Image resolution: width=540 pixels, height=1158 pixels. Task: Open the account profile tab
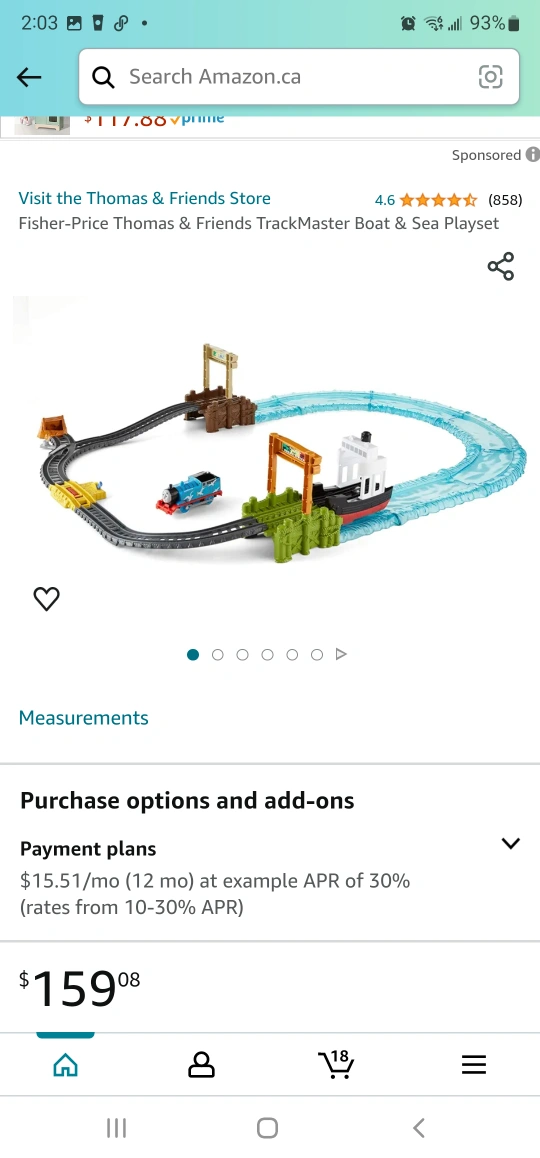point(201,1064)
